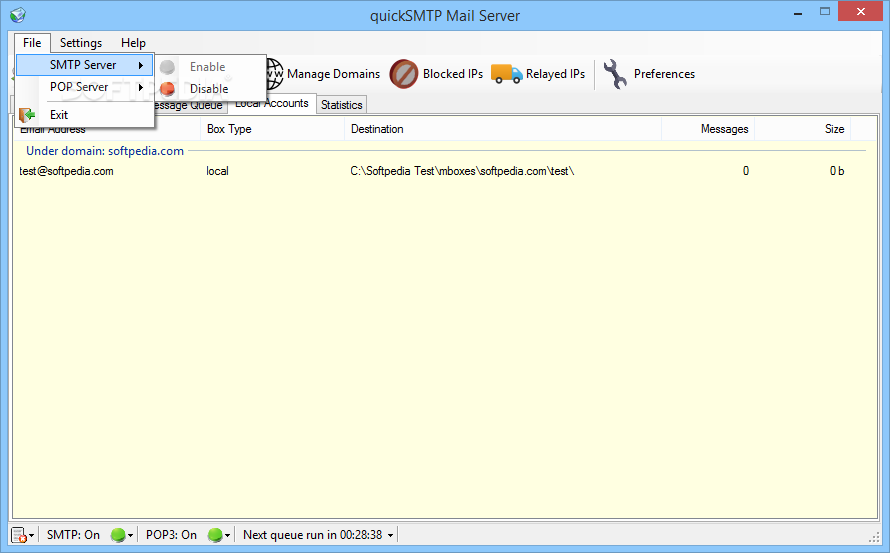Sort by Destination column header

pos(503,129)
